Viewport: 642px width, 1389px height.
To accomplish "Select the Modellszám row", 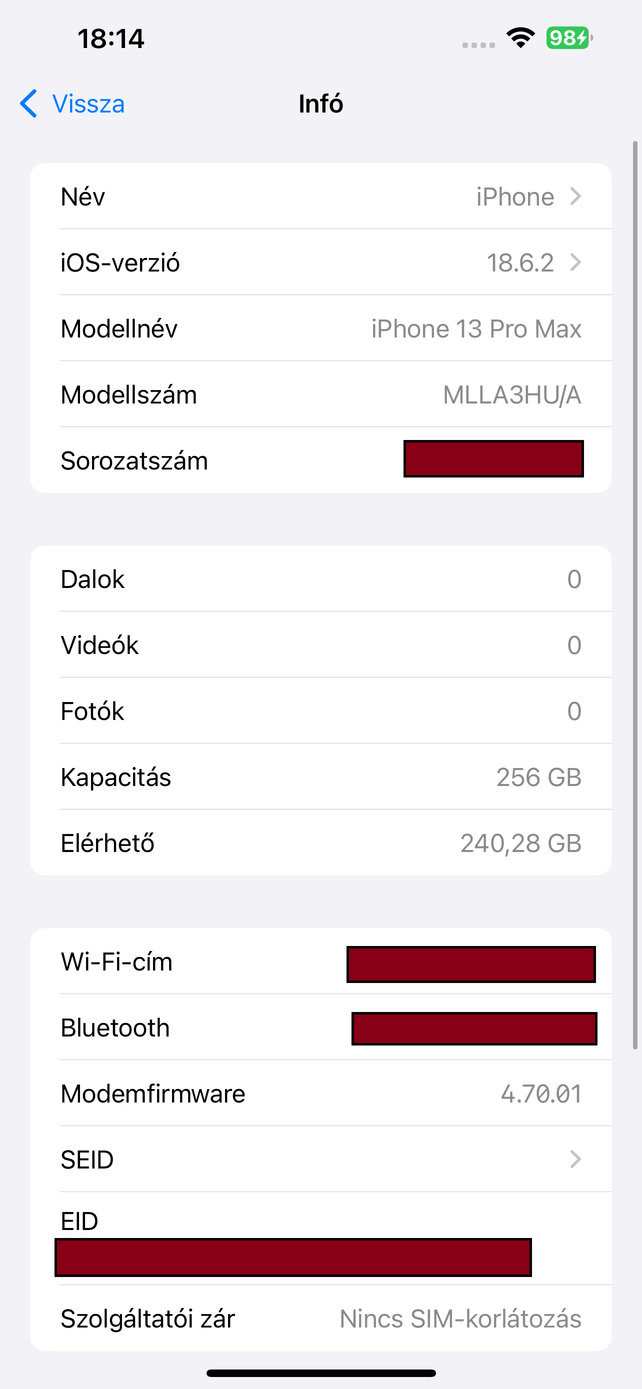I will point(320,395).
